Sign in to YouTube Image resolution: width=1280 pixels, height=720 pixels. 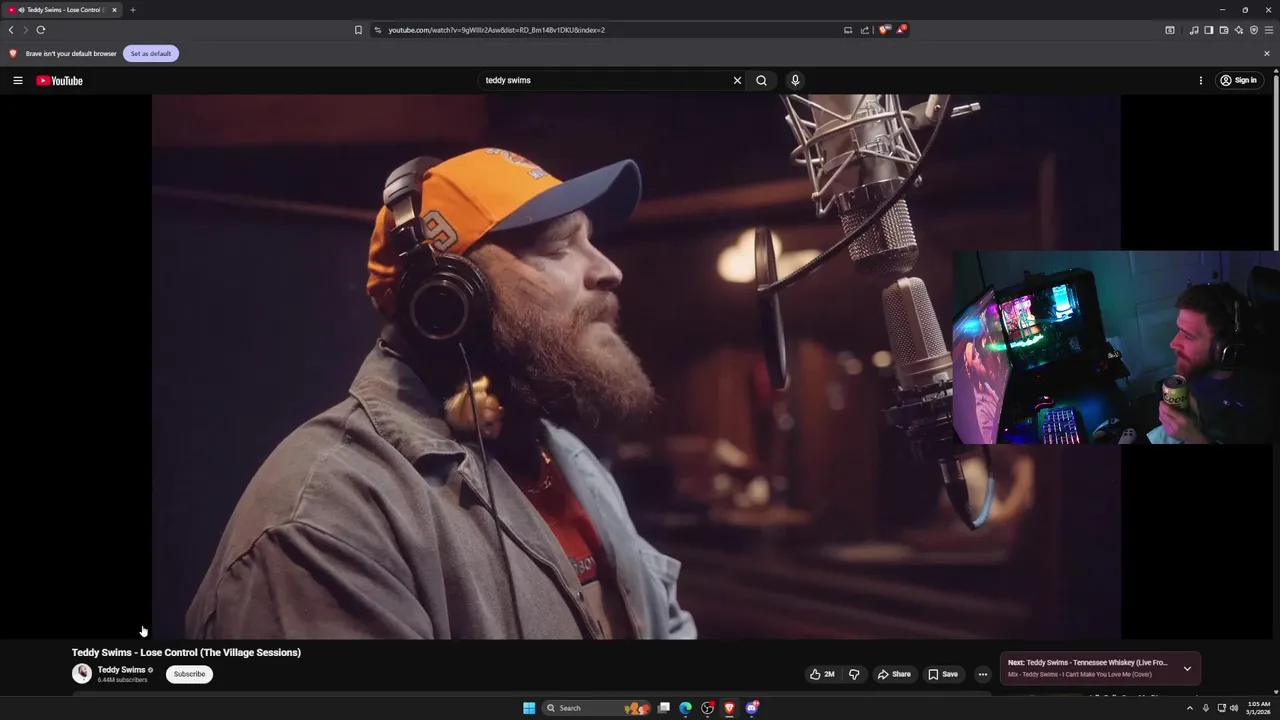coord(1238,80)
